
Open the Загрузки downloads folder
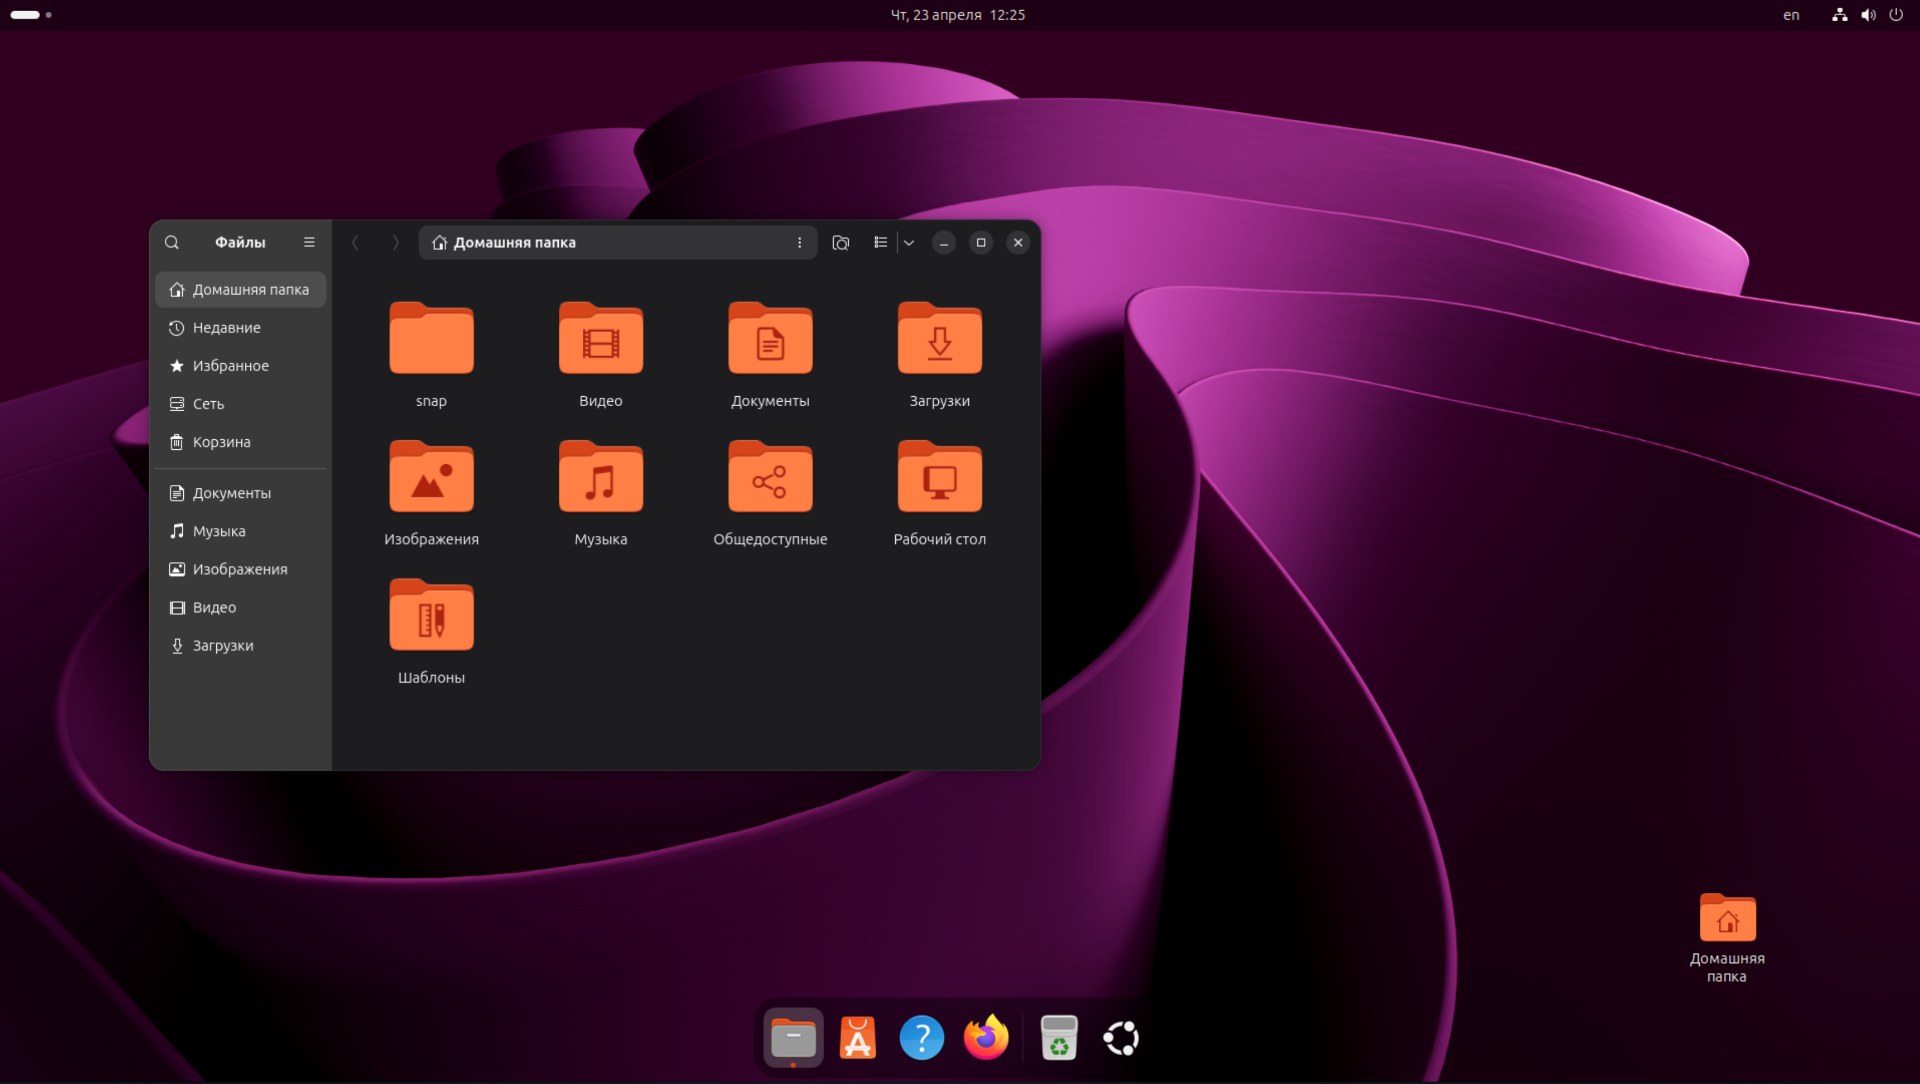939,340
